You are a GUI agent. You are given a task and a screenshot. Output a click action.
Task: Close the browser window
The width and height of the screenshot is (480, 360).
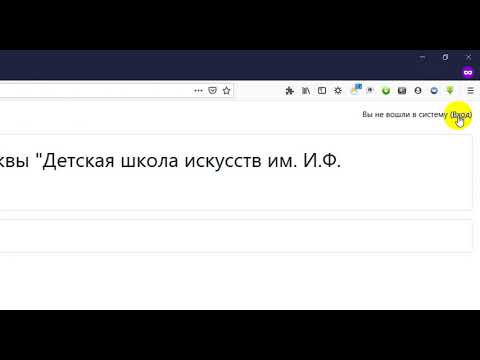(x=468, y=57)
